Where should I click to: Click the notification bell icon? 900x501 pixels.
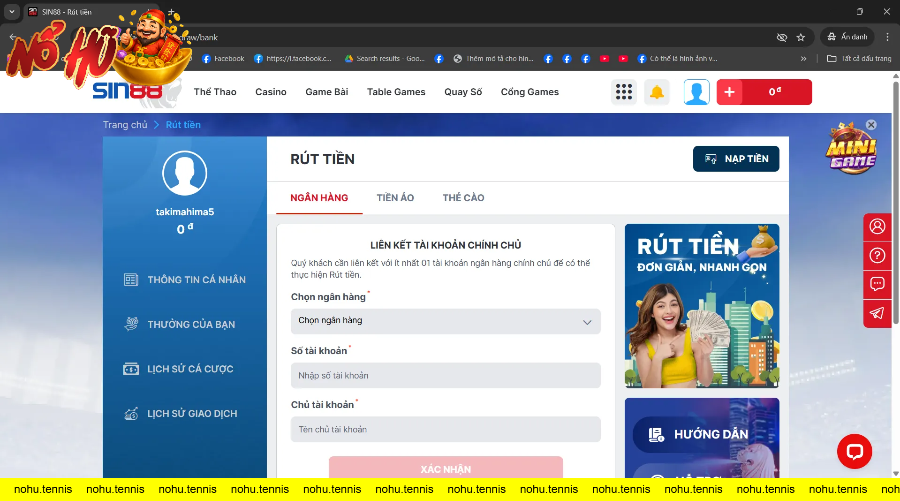pyautogui.click(x=657, y=92)
